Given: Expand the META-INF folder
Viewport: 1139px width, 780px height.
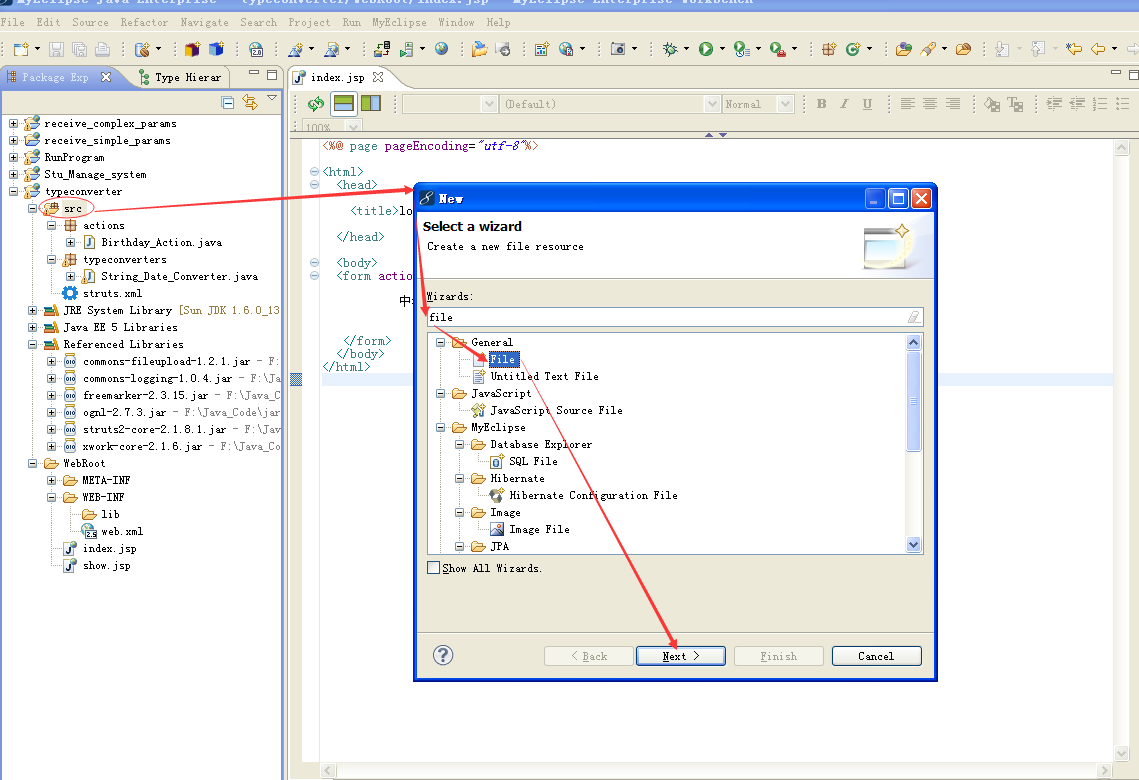Looking at the screenshot, I should point(52,480).
